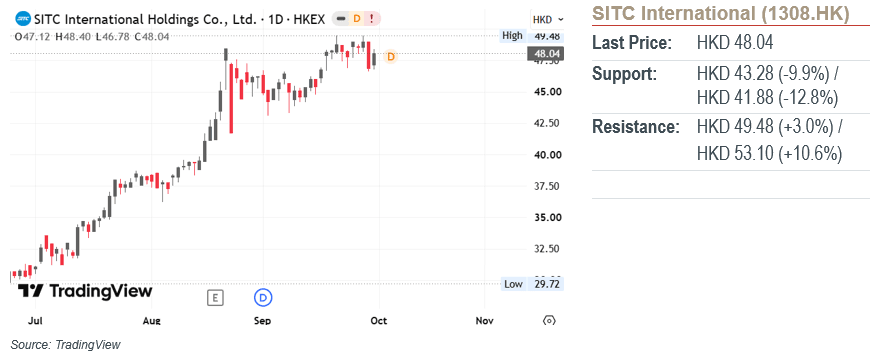Toggle the grey market status pill indicator
Viewport: 884px width, 363px height.
click(x=340, y=19)
